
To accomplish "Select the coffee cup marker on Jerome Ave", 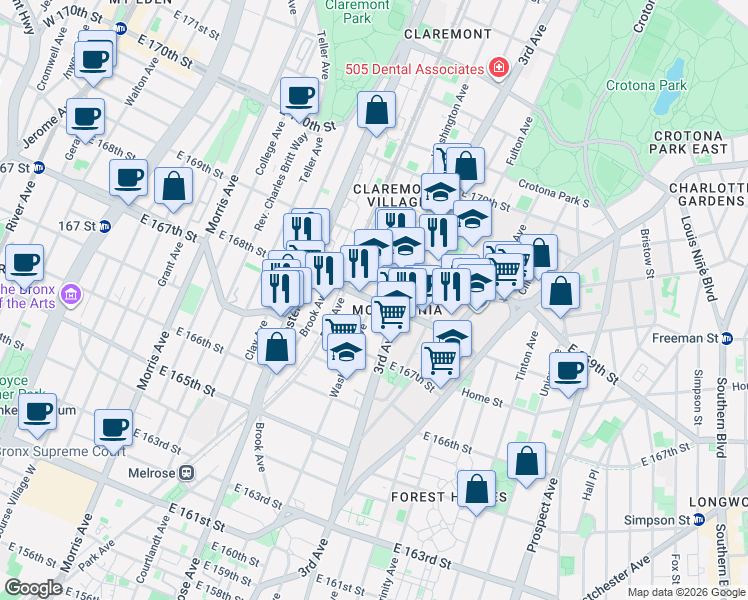I will click(85, 118).
